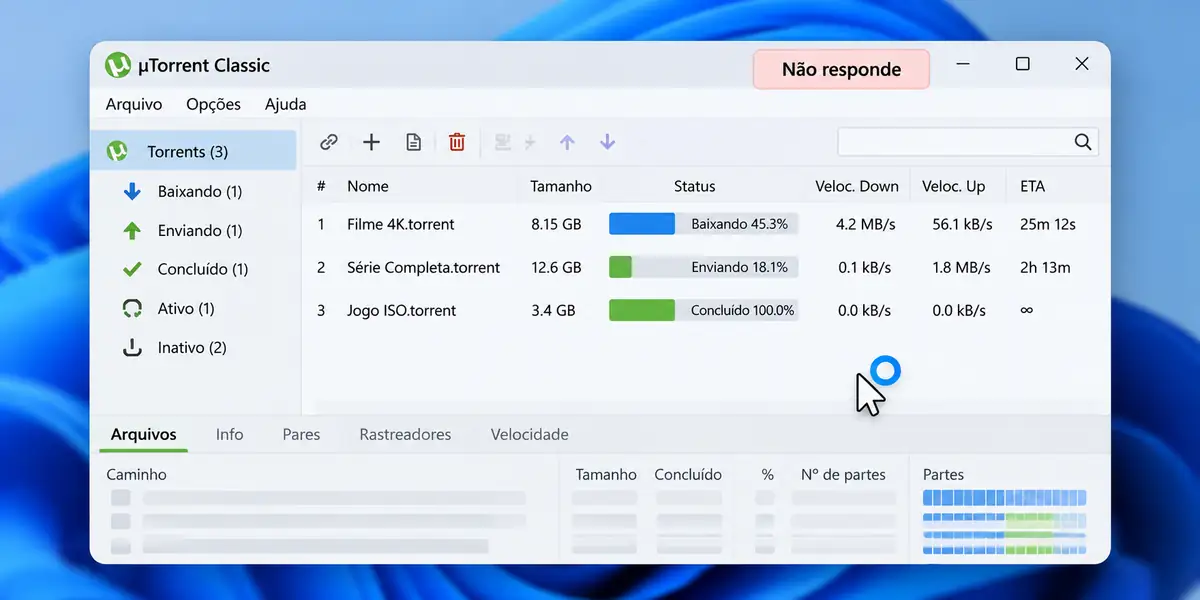Click the 2h 13m ETA value
Screen dimensions: 1200x600
pyautogui.click(x=1045, y=267)
